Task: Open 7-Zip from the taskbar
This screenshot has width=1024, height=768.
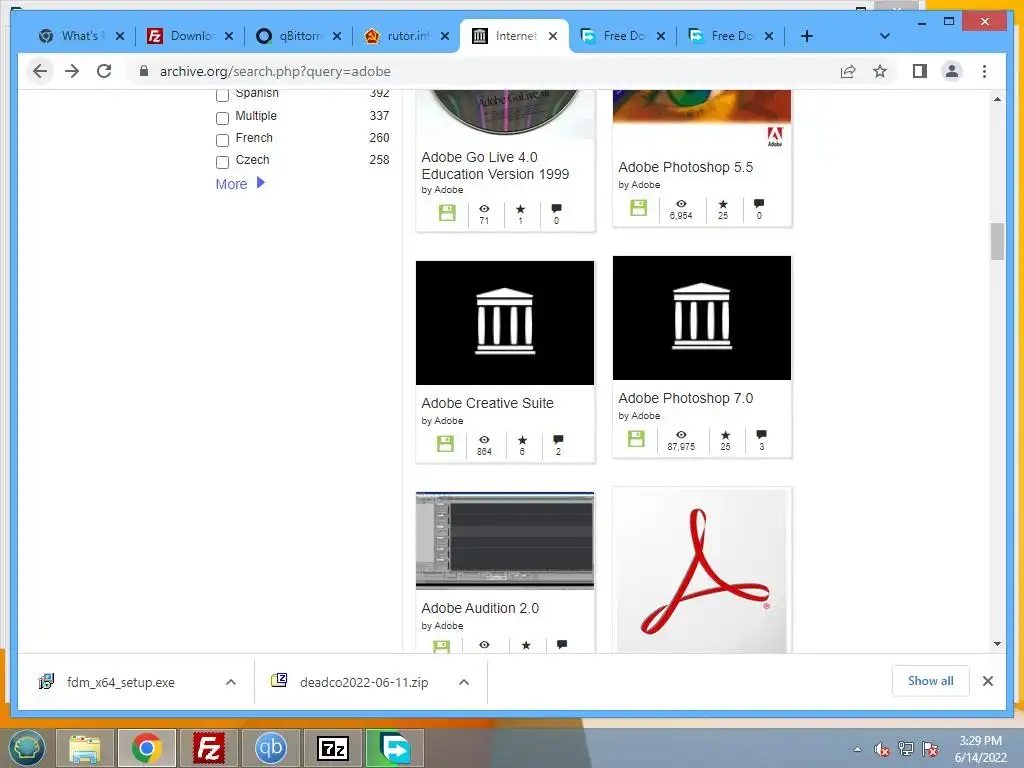Action: tap(332, 748)
